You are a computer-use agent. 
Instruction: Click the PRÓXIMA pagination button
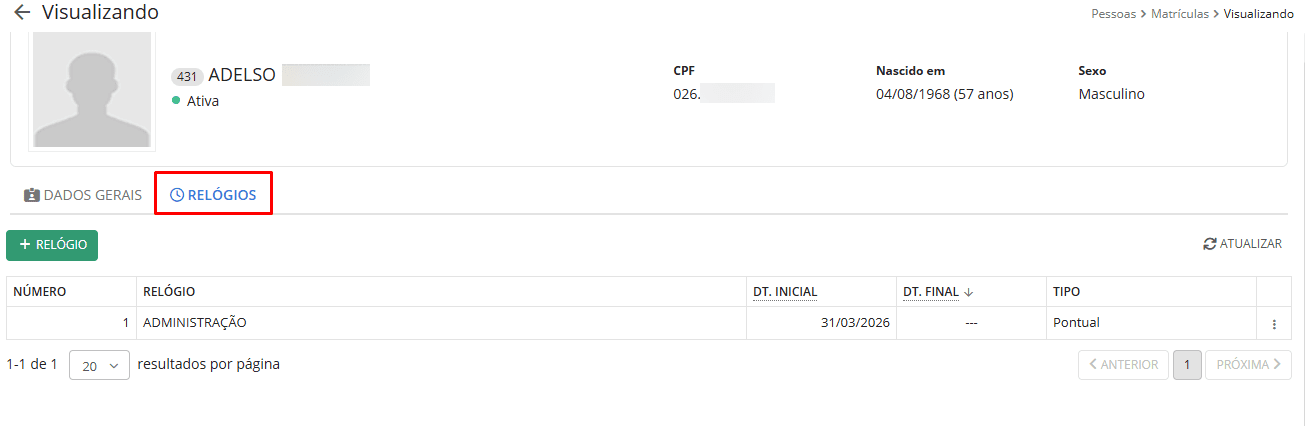(x=1248, y=365)
